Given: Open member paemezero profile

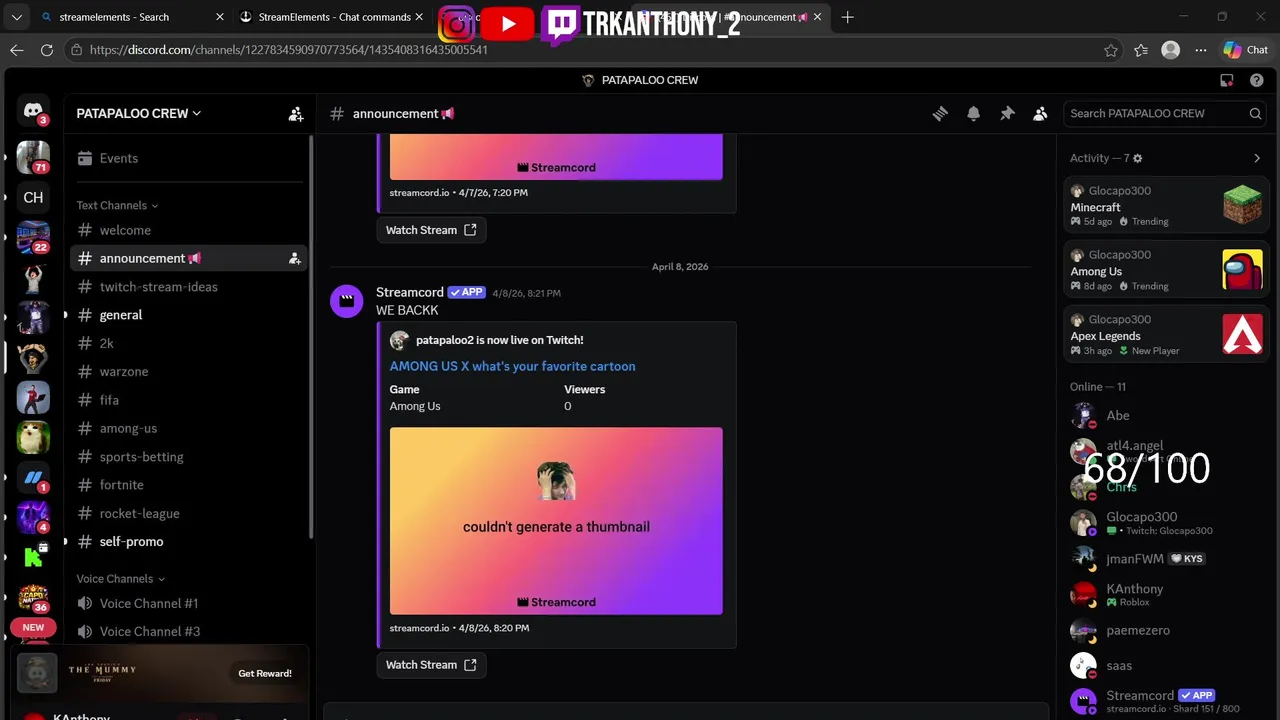Looking at the screenshot, I should tap(1166, 630).
